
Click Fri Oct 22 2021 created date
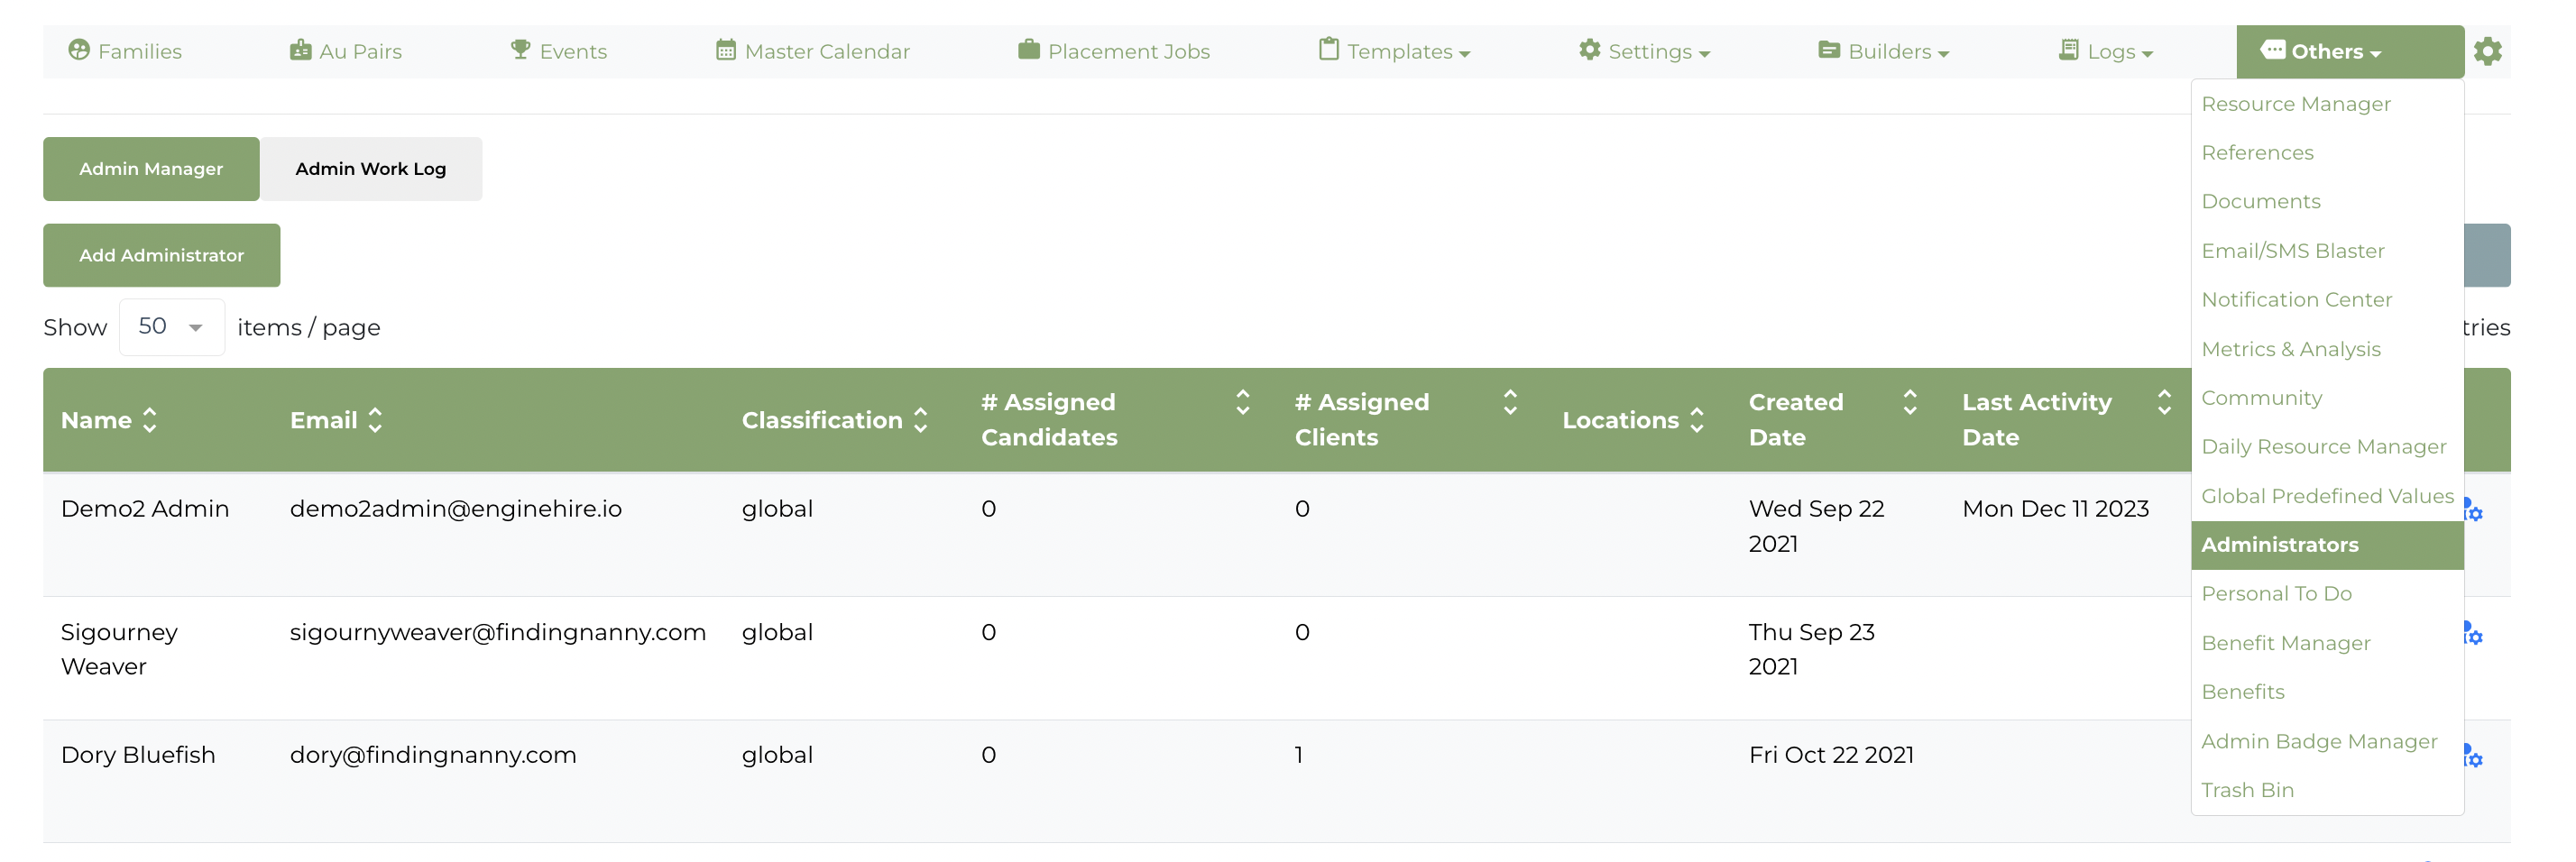[1831, 755]
